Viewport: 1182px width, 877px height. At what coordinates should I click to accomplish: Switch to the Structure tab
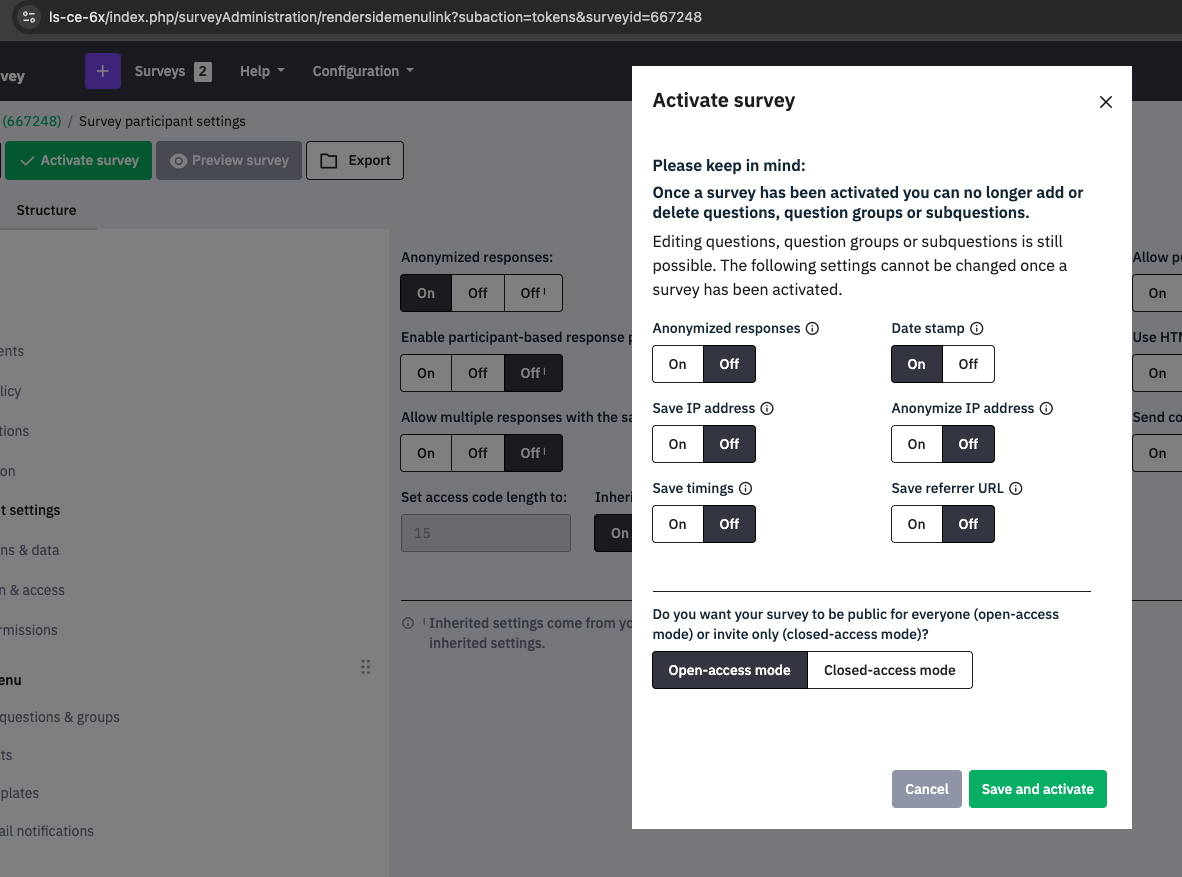46,210
